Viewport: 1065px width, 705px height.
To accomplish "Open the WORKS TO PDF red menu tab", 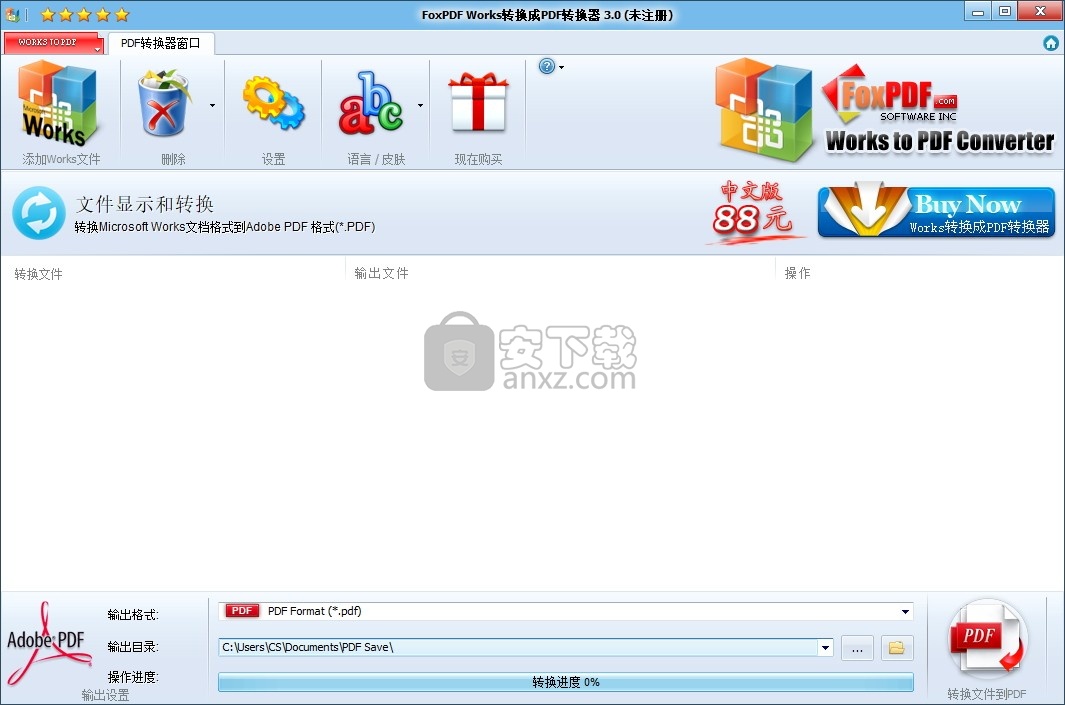I will coord(53,42).
